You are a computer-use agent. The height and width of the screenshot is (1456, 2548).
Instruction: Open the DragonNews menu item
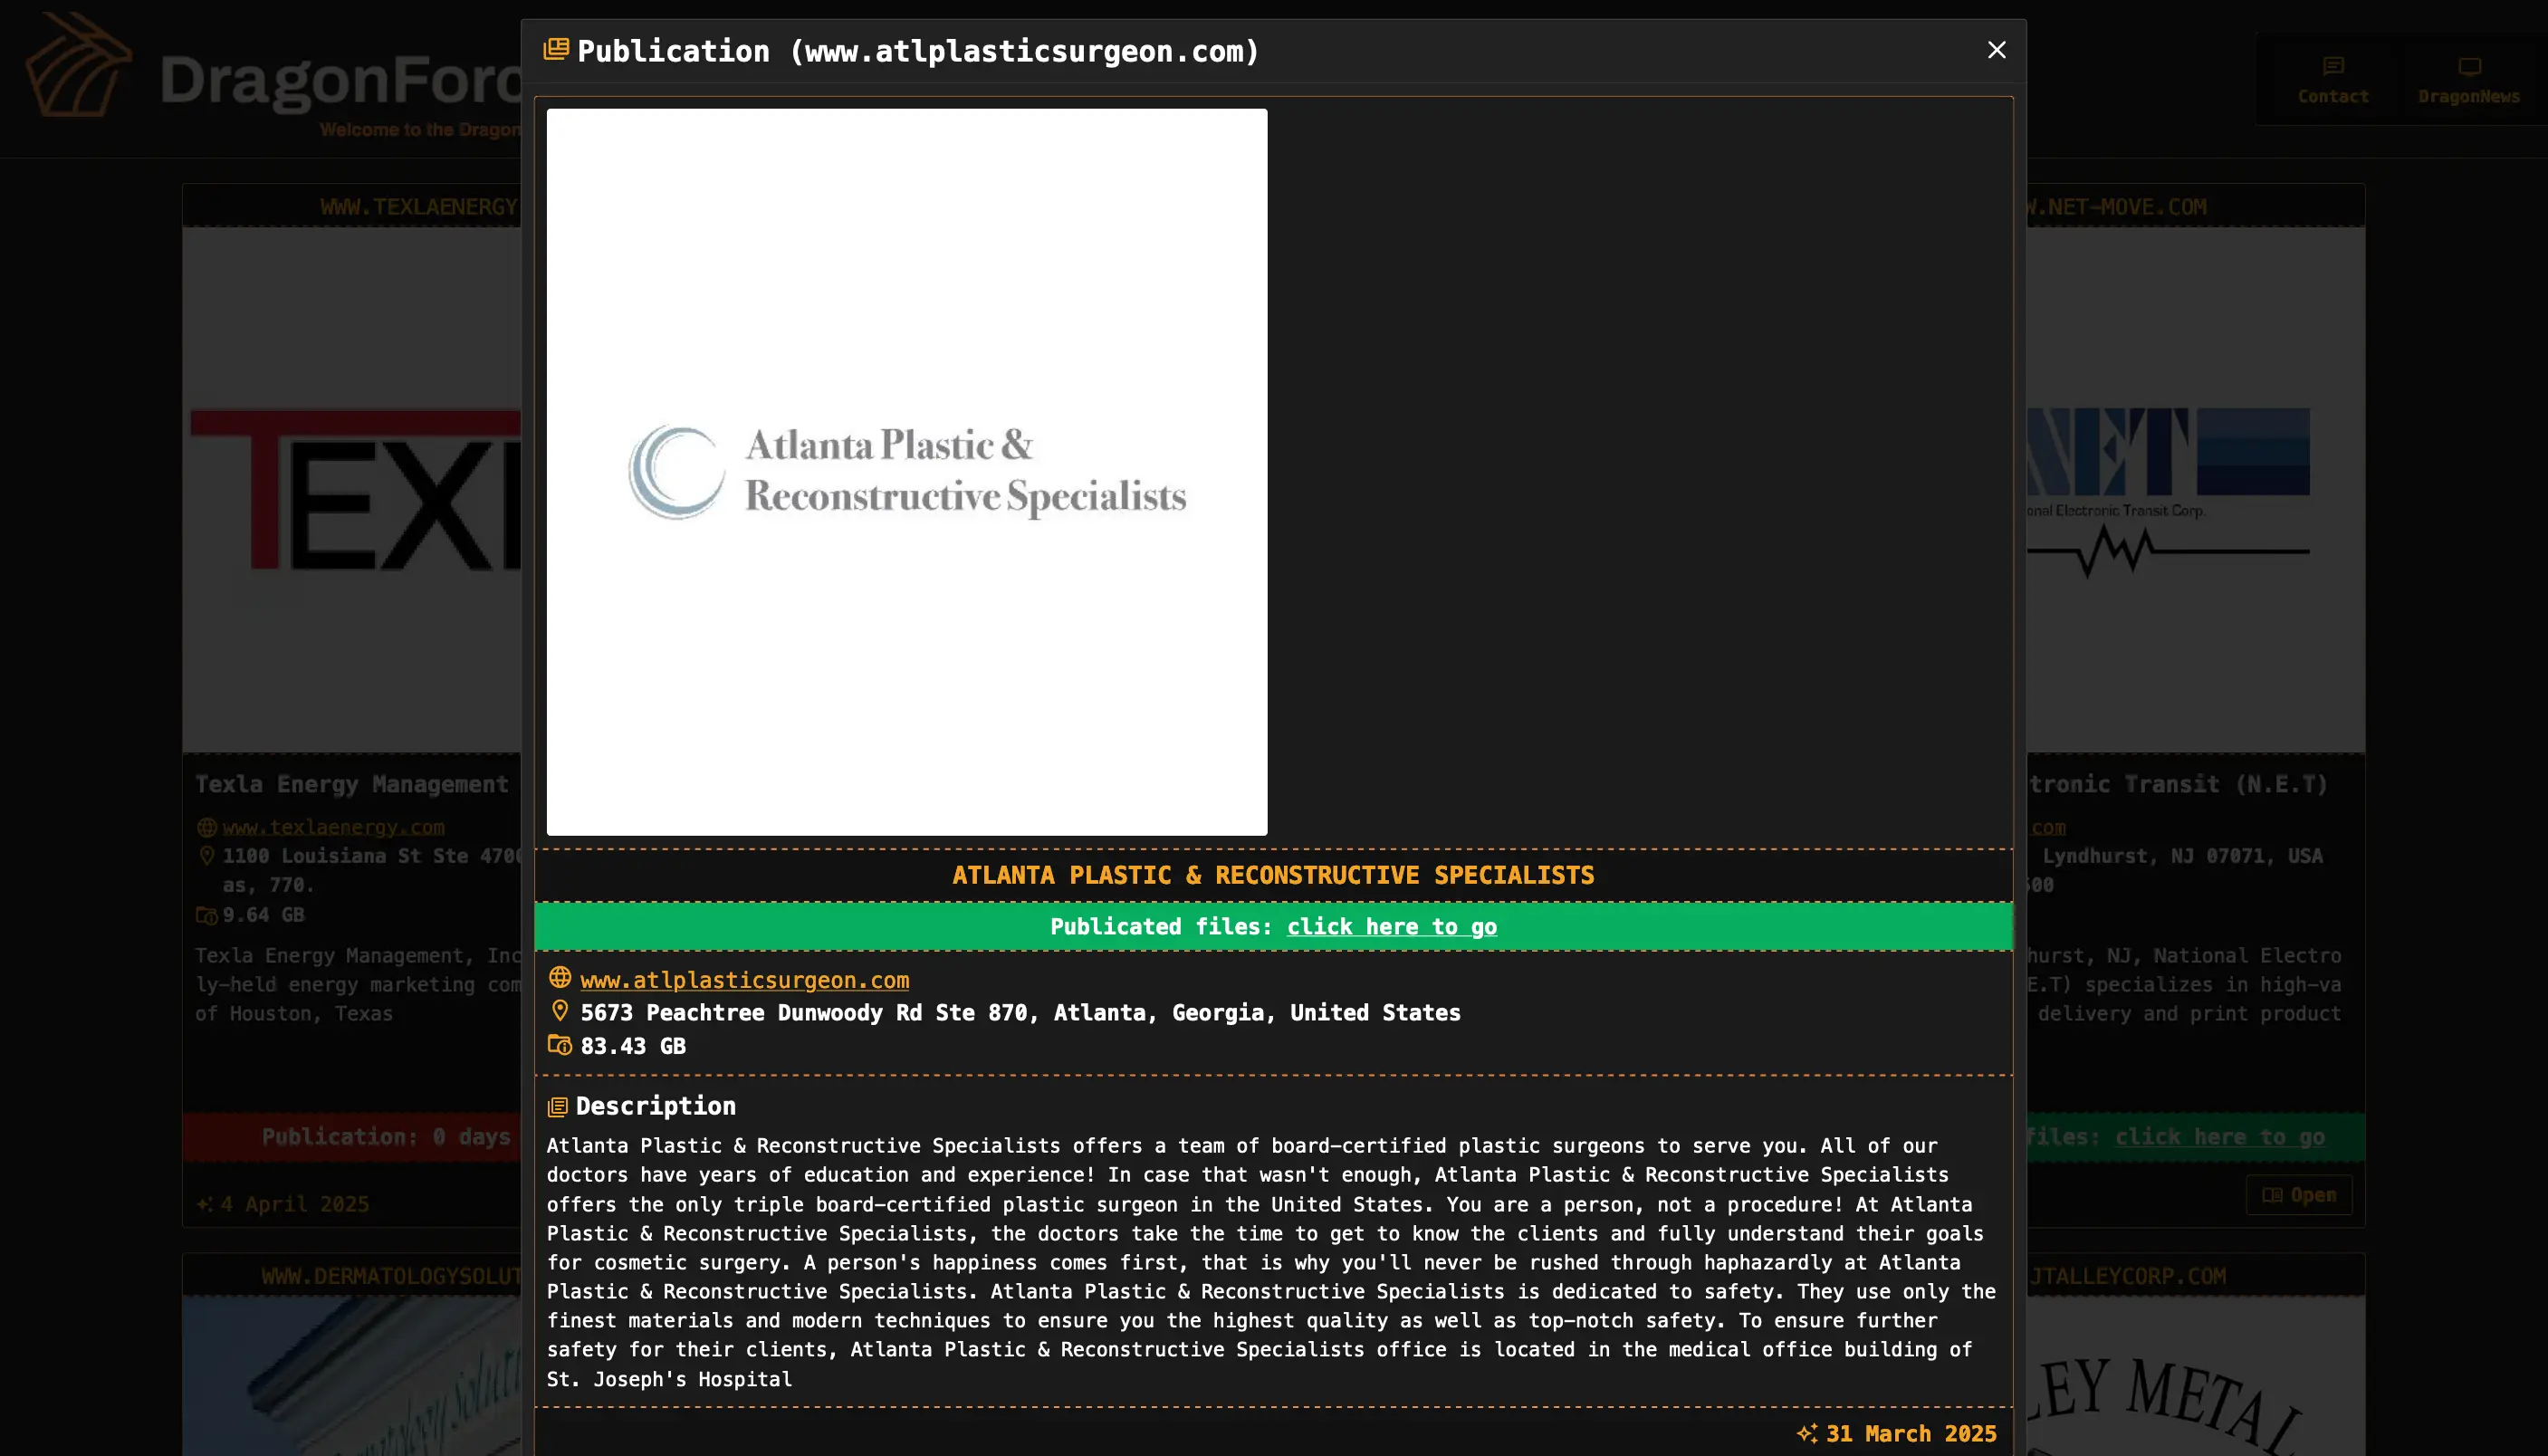click(x=2469, y=96)
